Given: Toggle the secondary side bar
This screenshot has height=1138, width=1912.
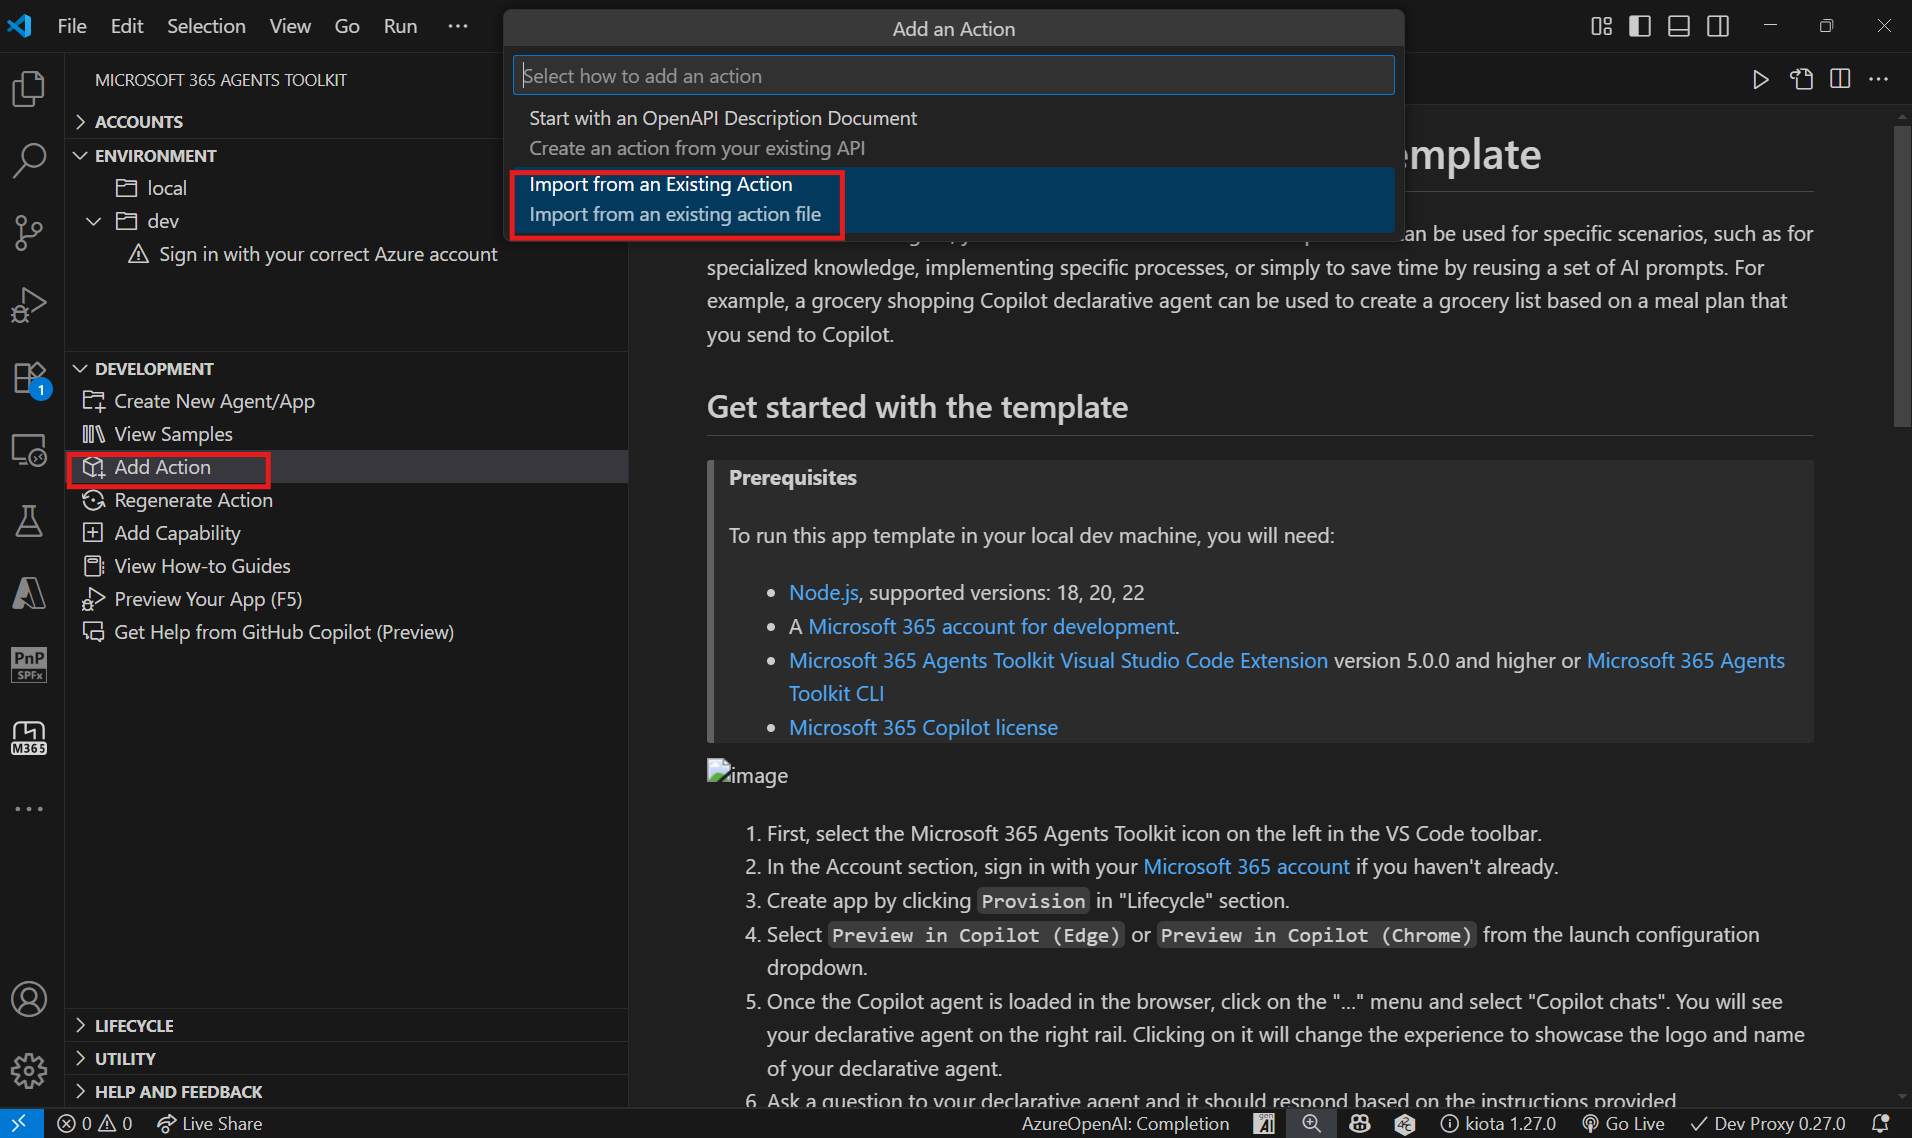Looking at the screenshot, I should tap(1718, 26).
